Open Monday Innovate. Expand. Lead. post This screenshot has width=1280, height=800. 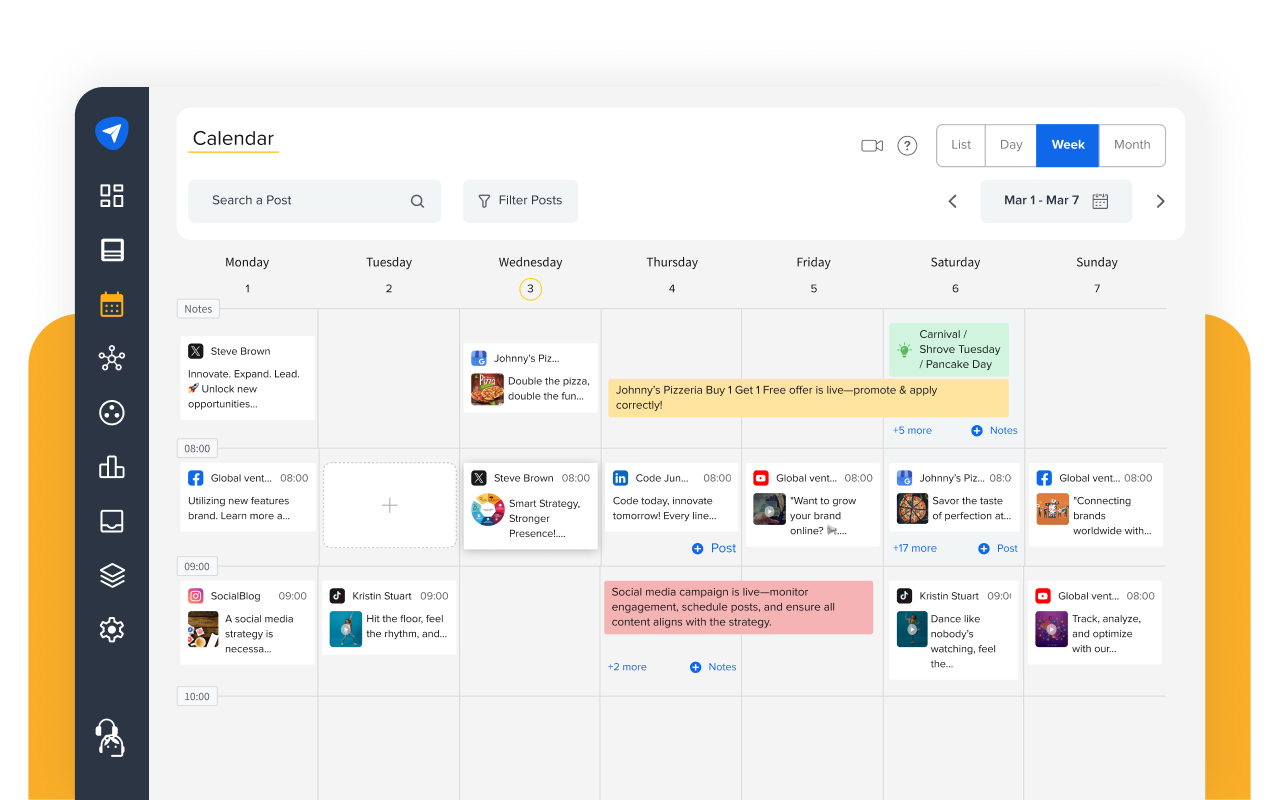pos(248,378)
